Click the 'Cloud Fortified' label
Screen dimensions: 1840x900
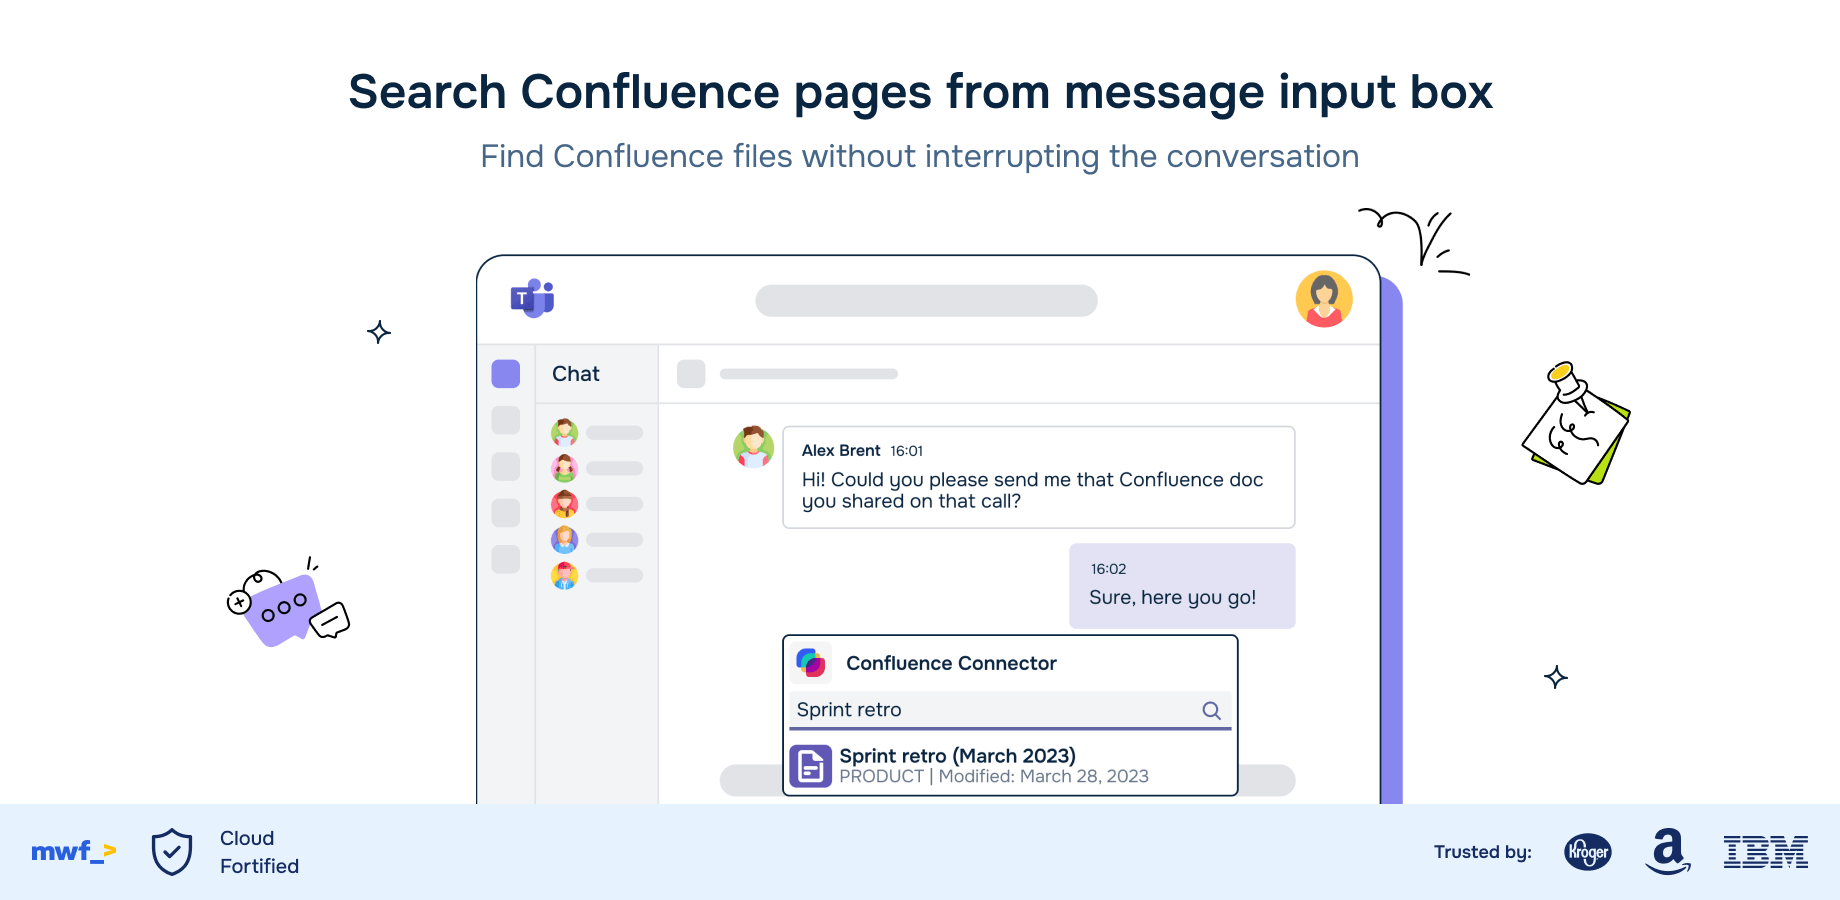(259, 852)
